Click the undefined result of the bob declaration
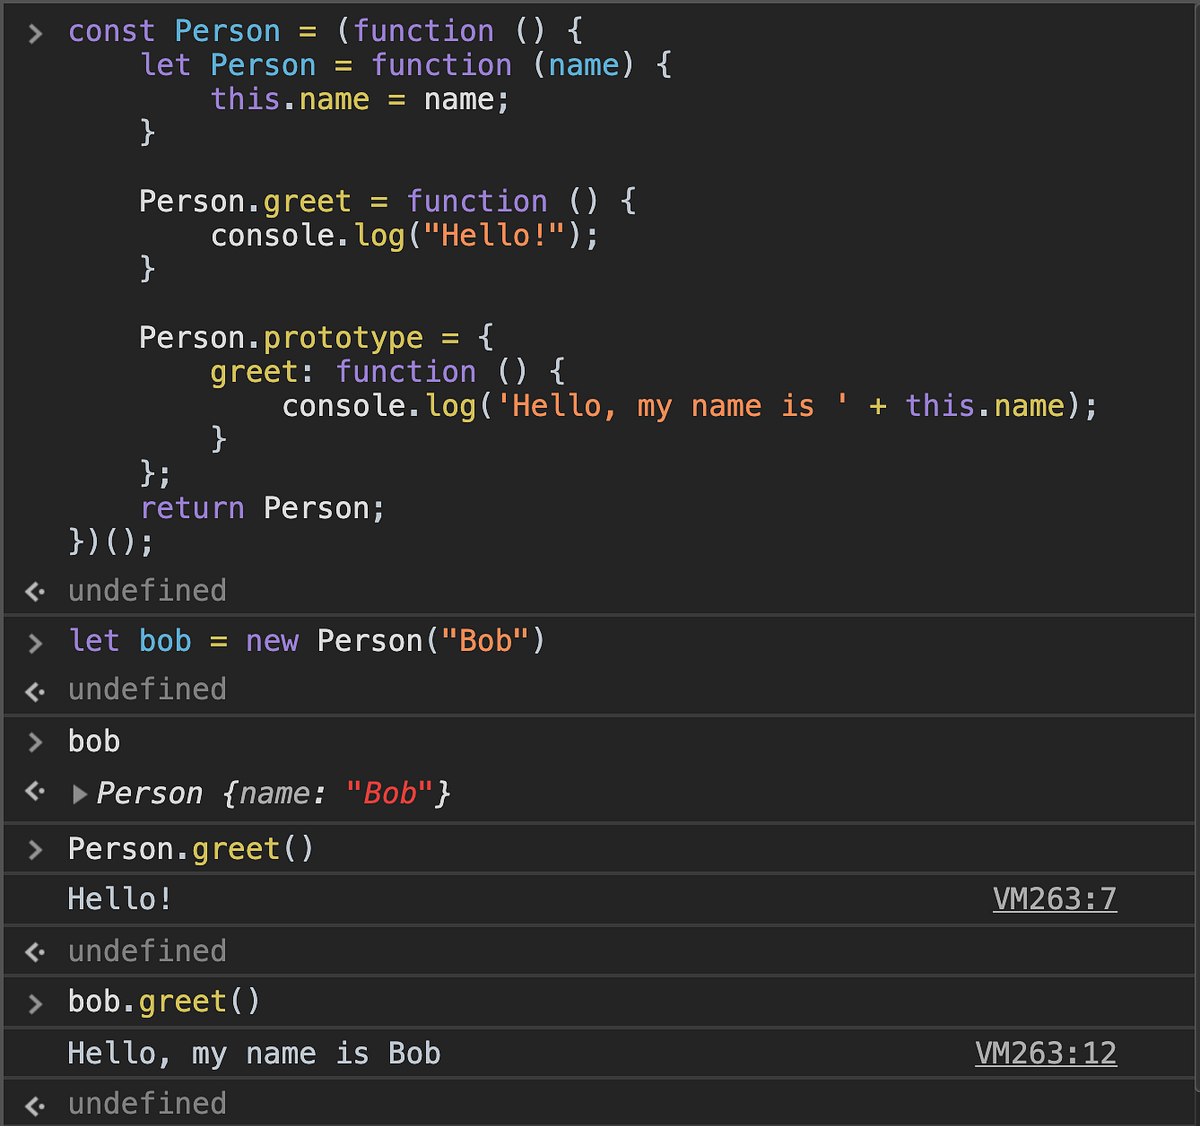The height and width of the screenshot is (1126, 1200). point(147,689)
